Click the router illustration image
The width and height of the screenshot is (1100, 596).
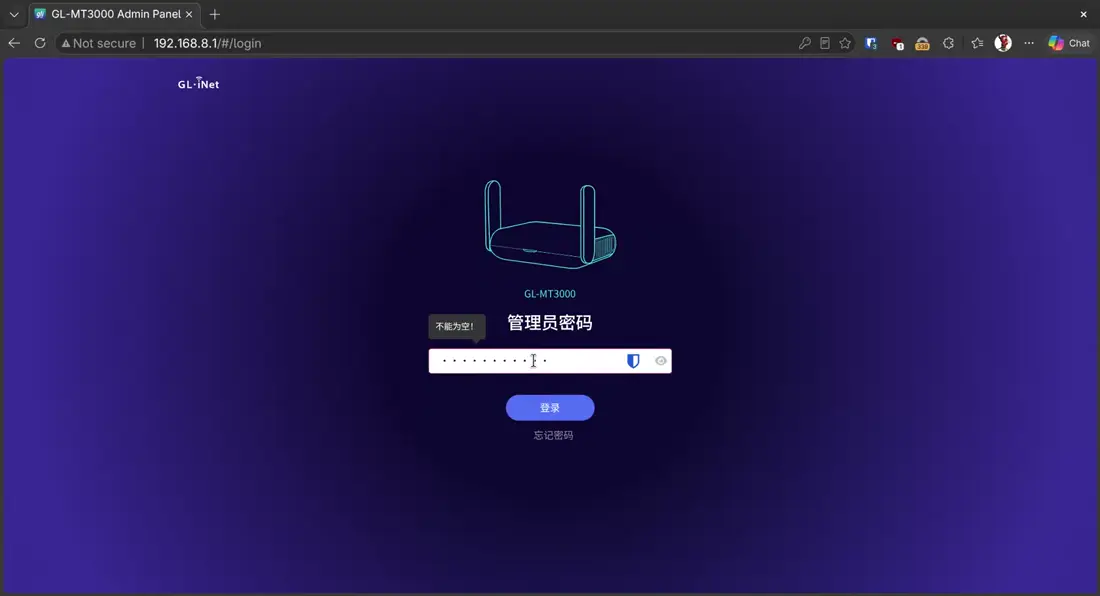(x=550, y=224)
